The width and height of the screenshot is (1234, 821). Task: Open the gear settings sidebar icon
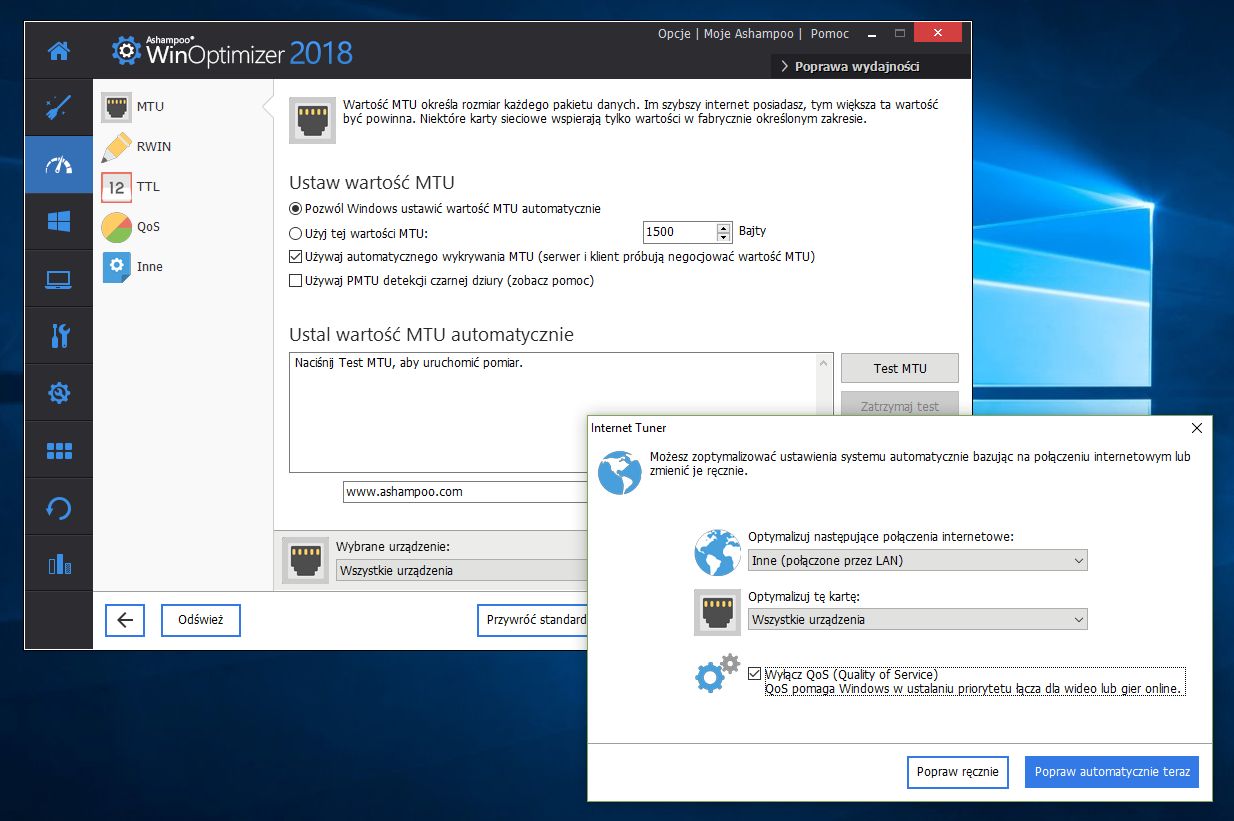pos(59,393)
